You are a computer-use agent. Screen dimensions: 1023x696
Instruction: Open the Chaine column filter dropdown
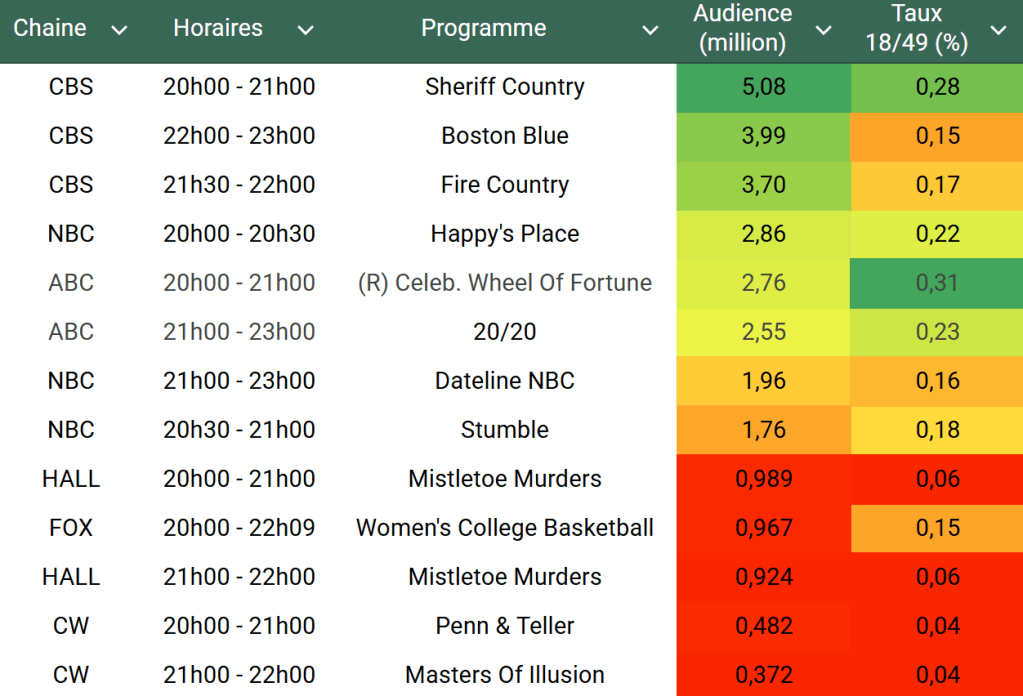click(119, 31)
